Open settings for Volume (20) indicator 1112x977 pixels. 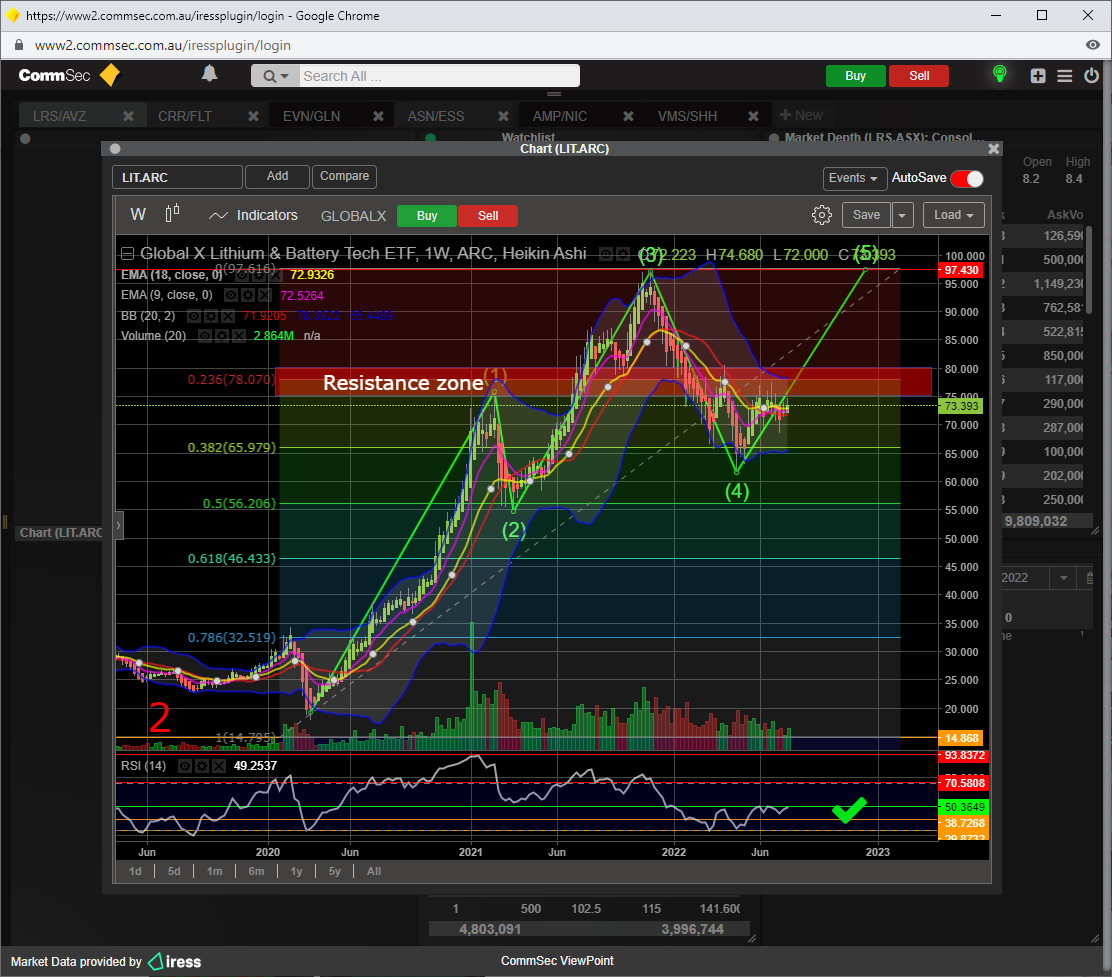pyautogui.click(x=222, y=335)
